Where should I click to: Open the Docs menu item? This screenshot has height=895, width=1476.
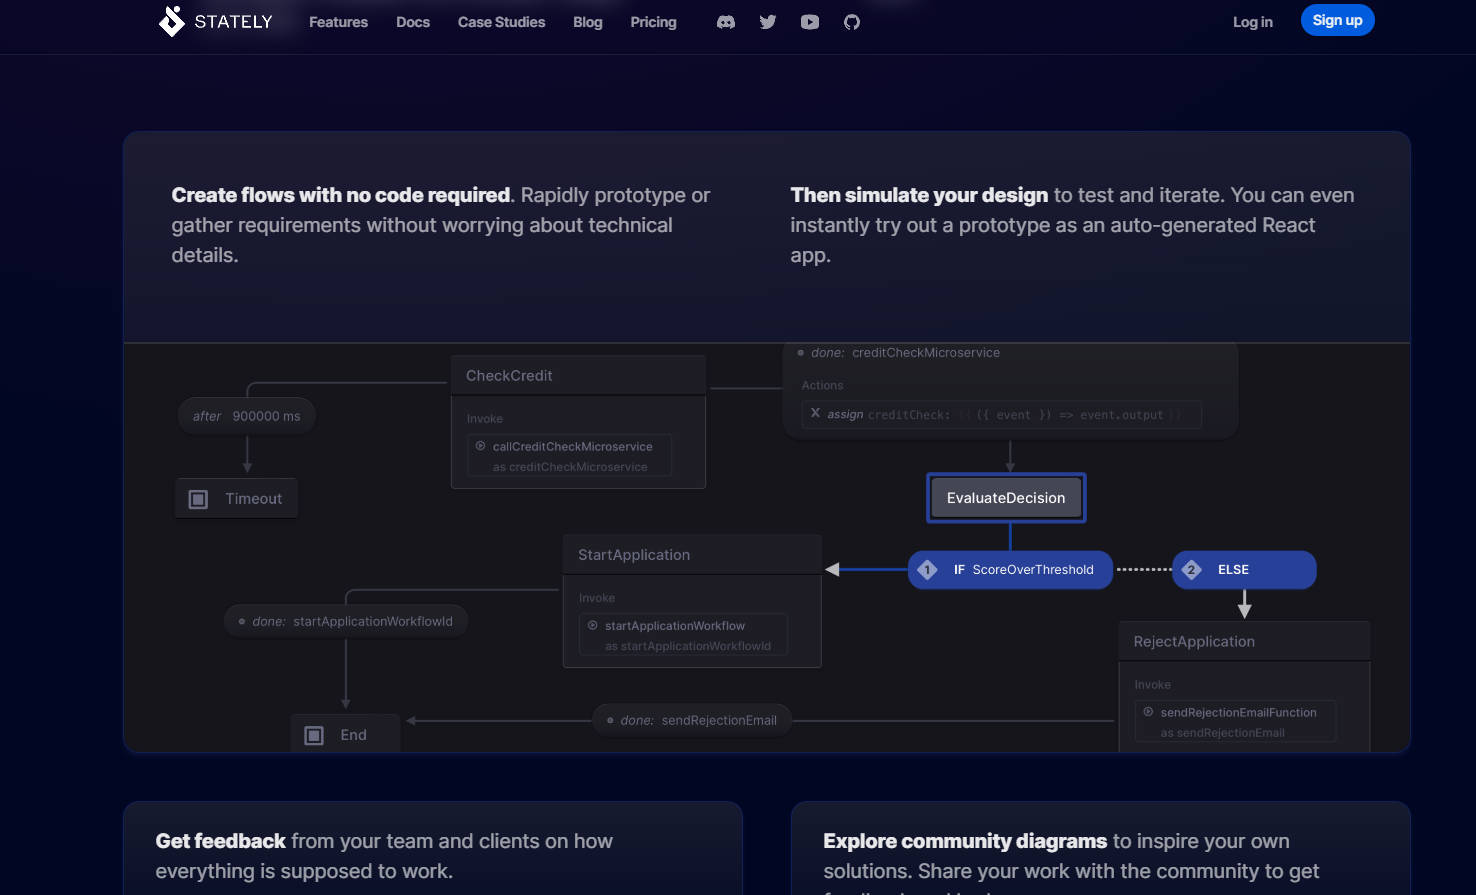(413, 22)
